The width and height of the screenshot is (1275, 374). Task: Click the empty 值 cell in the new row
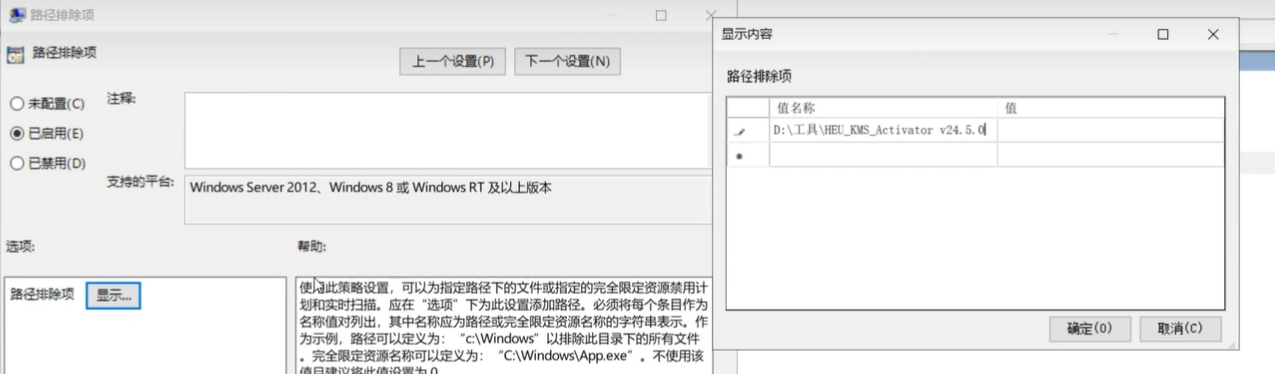click(x=1110, y=154)
